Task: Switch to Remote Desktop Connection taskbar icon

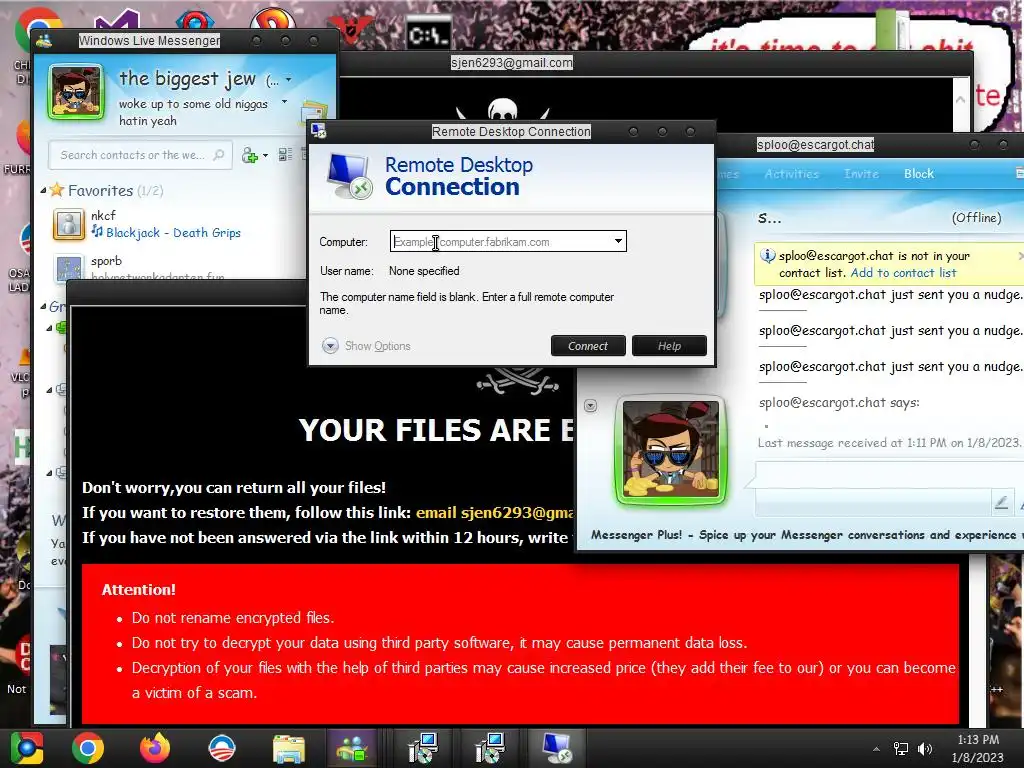Action: (x=556, y=748)
